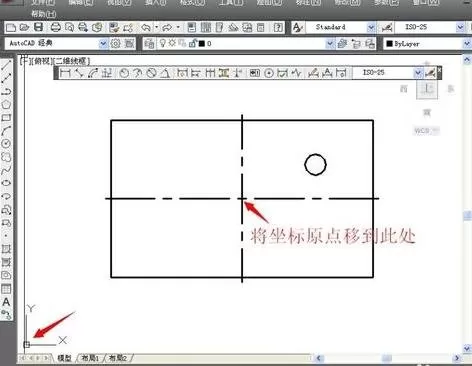The image size is (472, 366).
Task: Click the Redo arrow icon
Action: pos(167,27)
